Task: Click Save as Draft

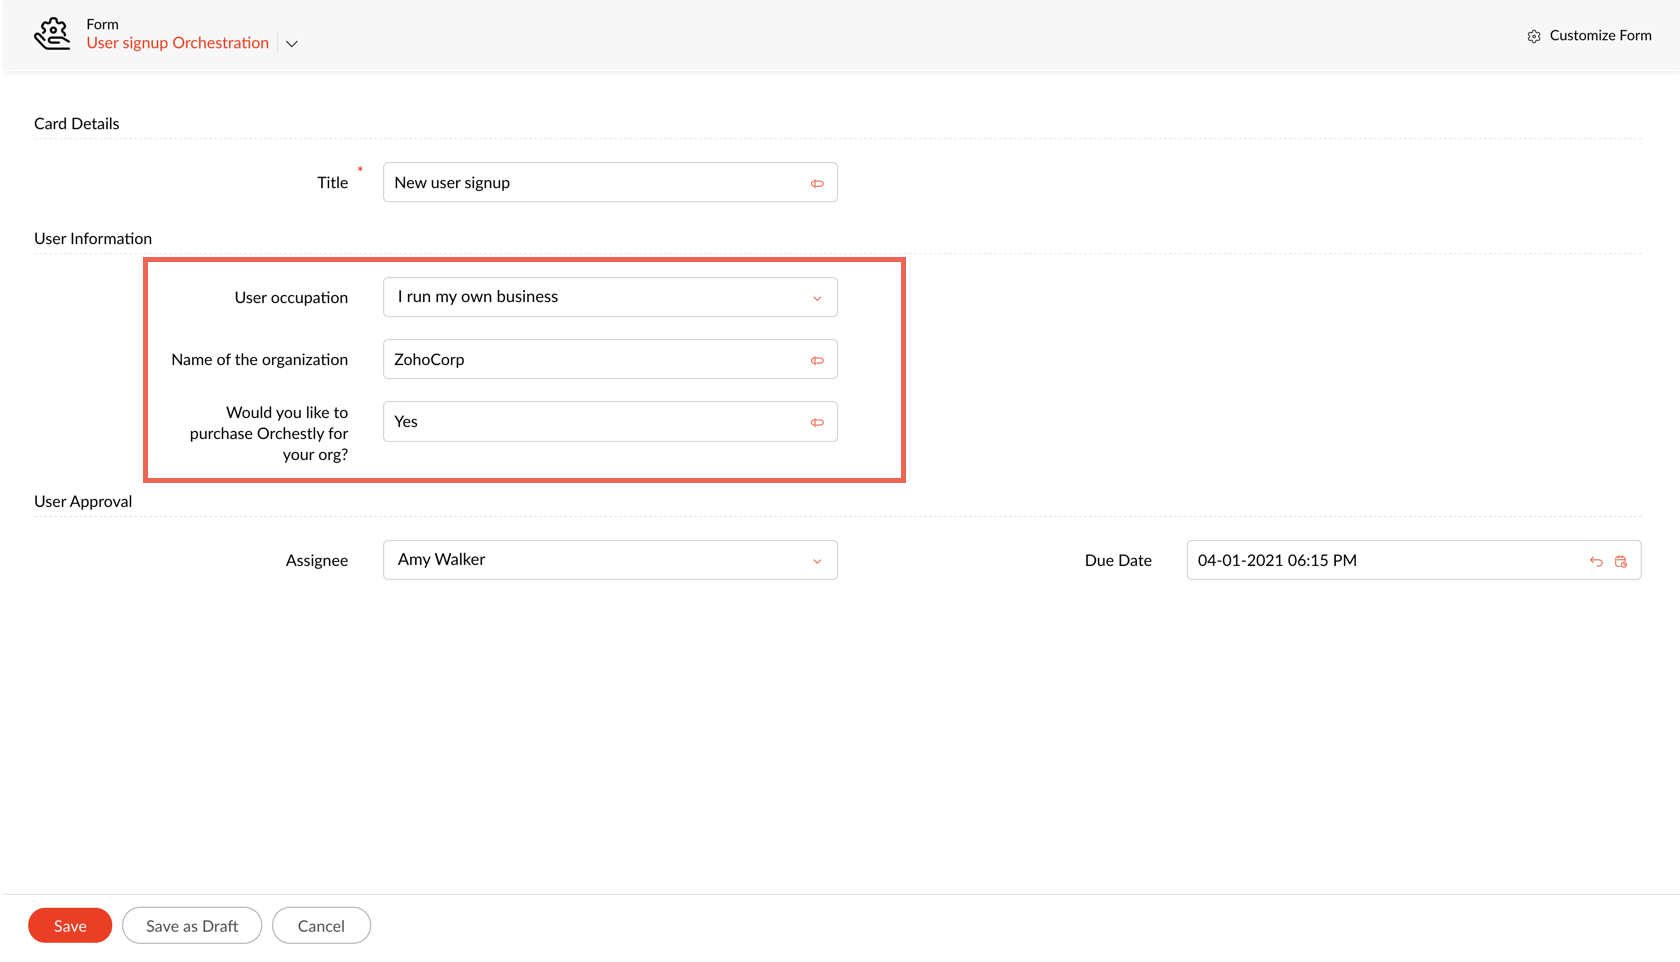Action: pos(192,926)
